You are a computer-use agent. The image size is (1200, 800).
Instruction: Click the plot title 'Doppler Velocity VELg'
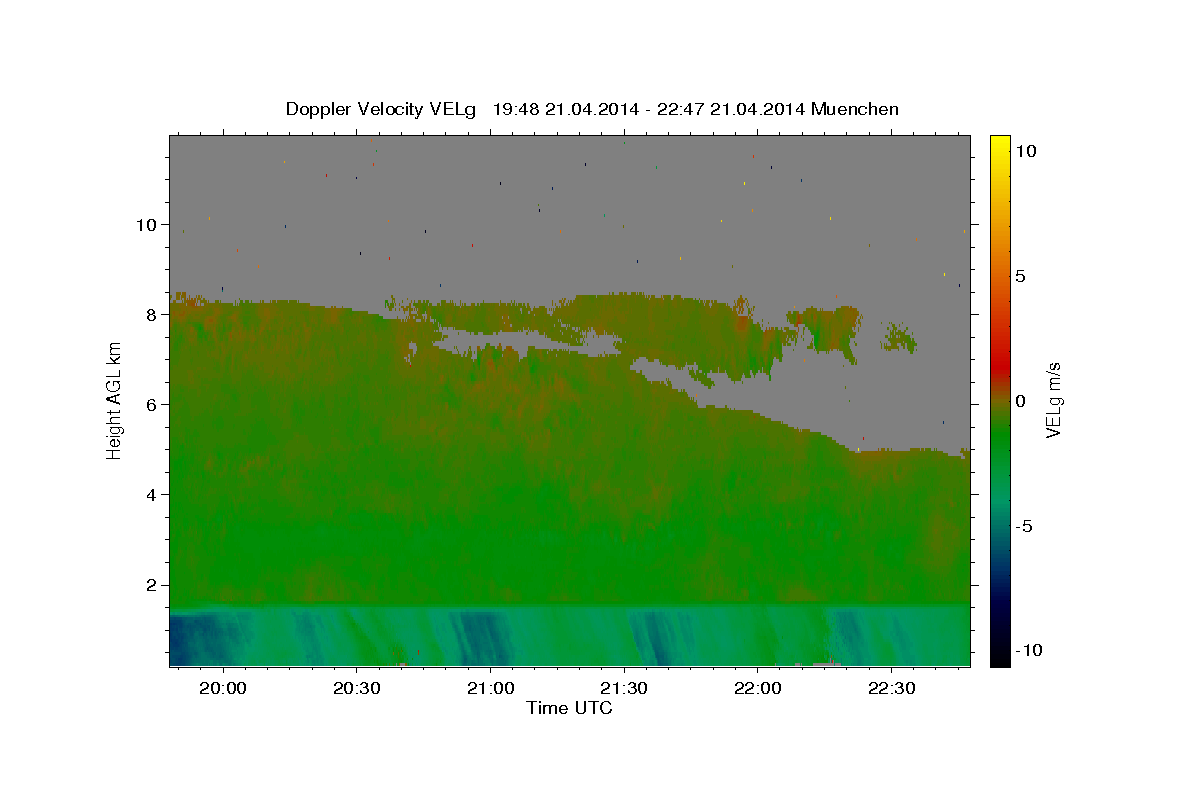coord(381,109)
